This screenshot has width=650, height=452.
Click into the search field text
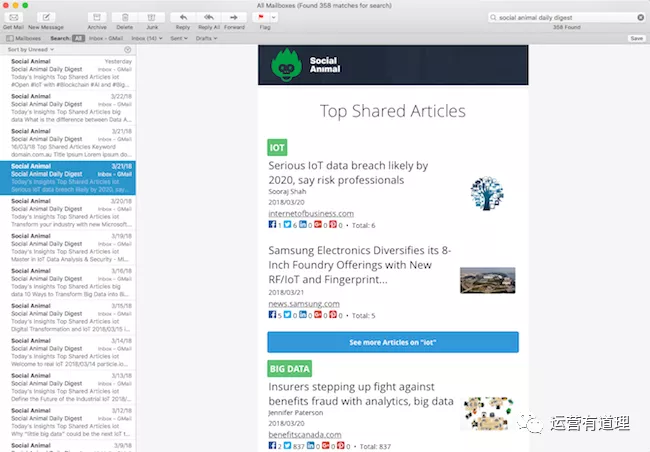pos(535,17)
